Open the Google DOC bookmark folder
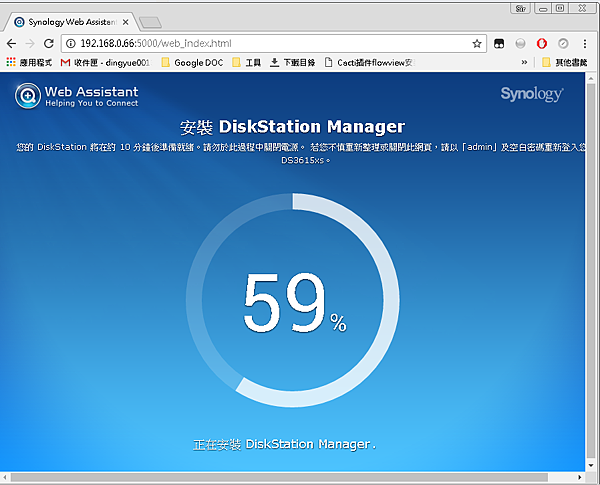The width and height of the screenshot is (600, 485). pos(192,62)
